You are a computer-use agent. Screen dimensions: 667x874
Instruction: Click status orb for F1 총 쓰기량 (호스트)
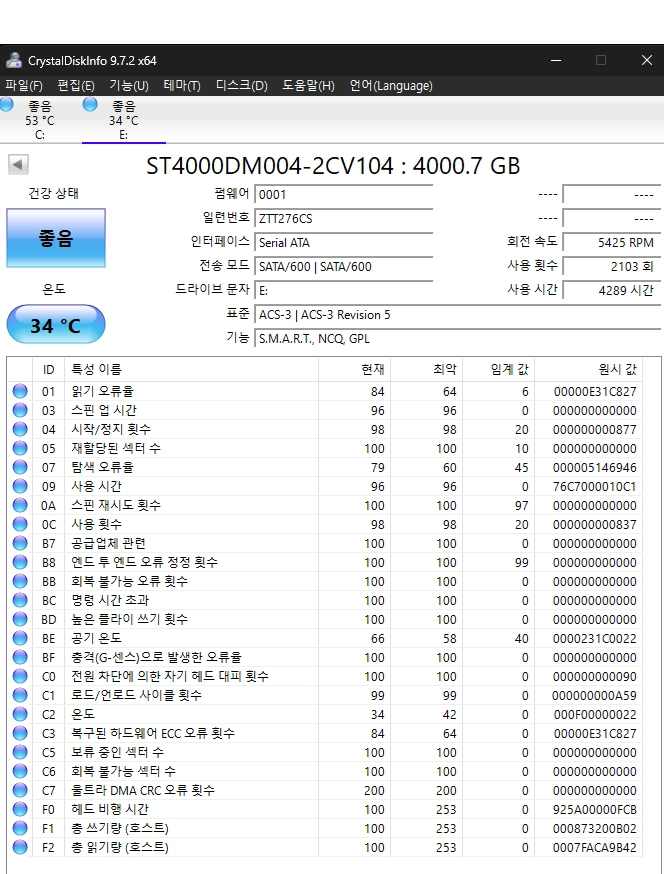tap(20, 828)
